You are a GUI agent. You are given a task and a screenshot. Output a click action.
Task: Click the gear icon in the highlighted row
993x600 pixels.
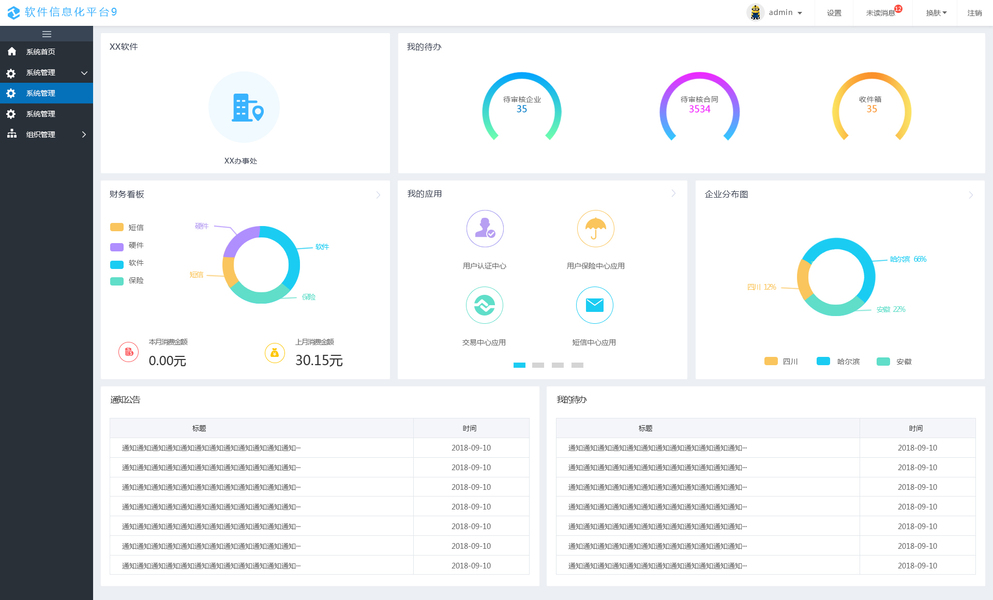click(x=11, y=93)
